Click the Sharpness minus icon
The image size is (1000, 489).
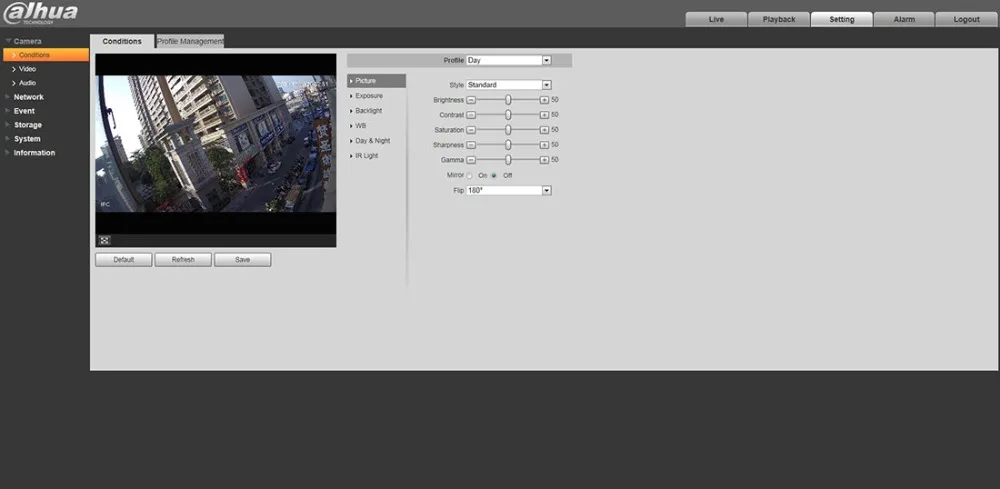click(471, 145)
